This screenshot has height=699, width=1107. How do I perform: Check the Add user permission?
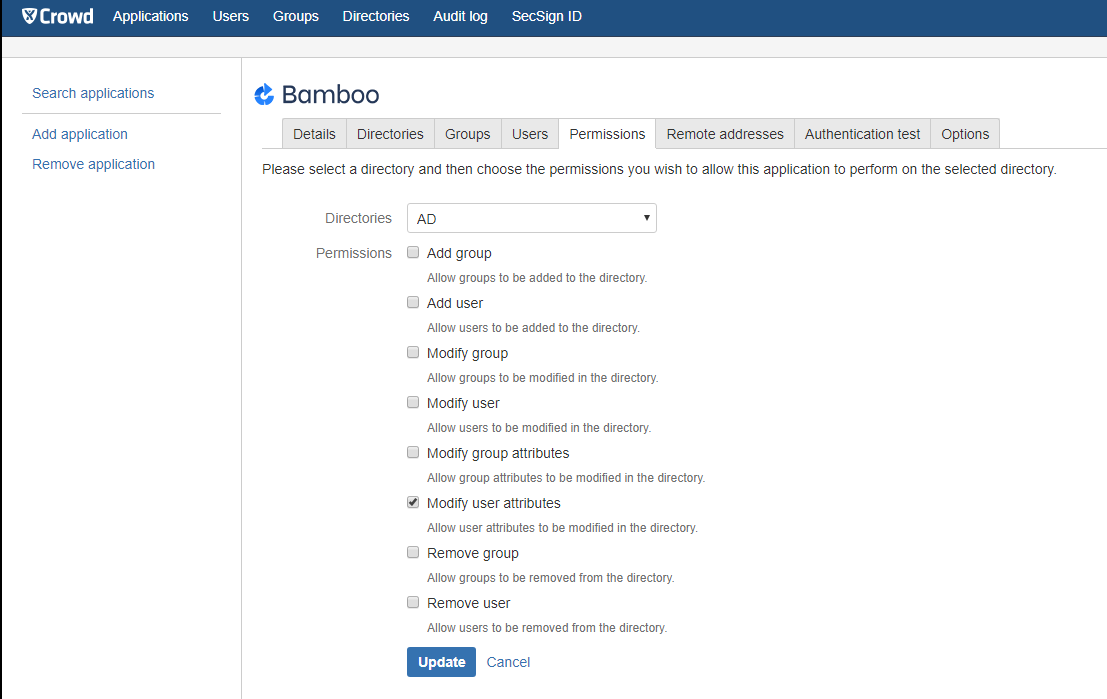413,302
